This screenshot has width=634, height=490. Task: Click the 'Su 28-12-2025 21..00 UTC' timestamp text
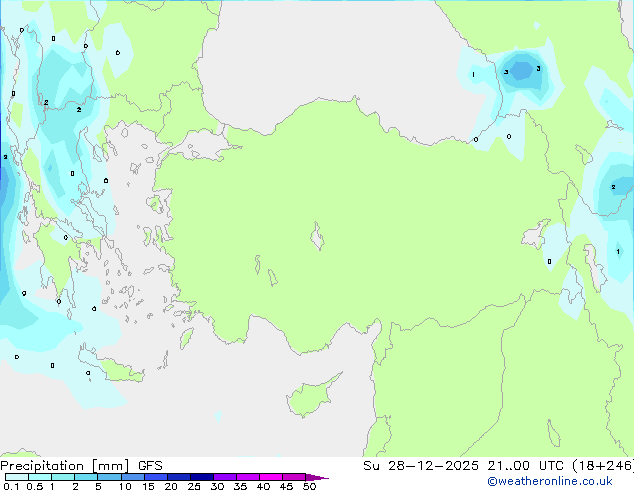[x=463, y=466]
